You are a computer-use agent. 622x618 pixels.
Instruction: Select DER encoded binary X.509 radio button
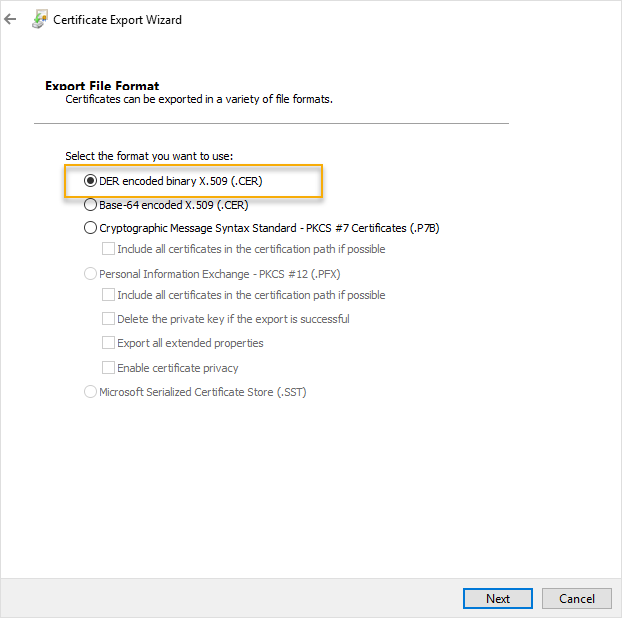tap(91, 181)
